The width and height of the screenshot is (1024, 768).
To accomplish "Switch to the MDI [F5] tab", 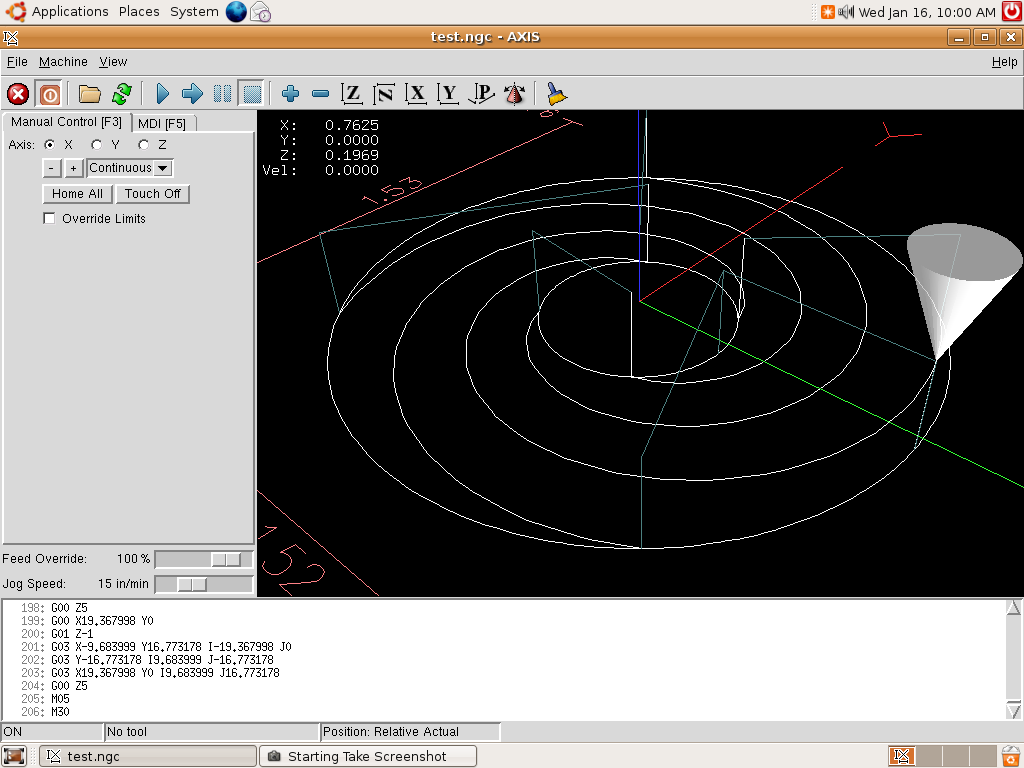I will pos(162,124).
